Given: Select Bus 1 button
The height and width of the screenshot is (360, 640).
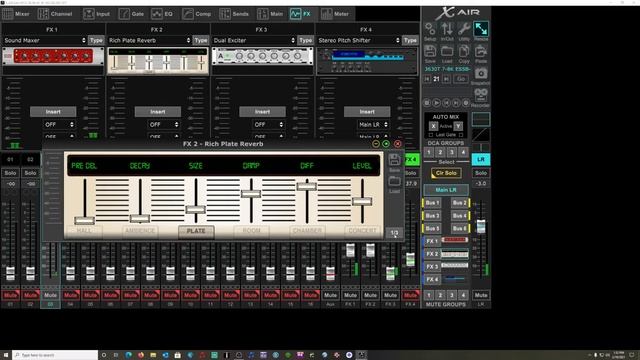Looking at the screenshot, I should (432, 202).
